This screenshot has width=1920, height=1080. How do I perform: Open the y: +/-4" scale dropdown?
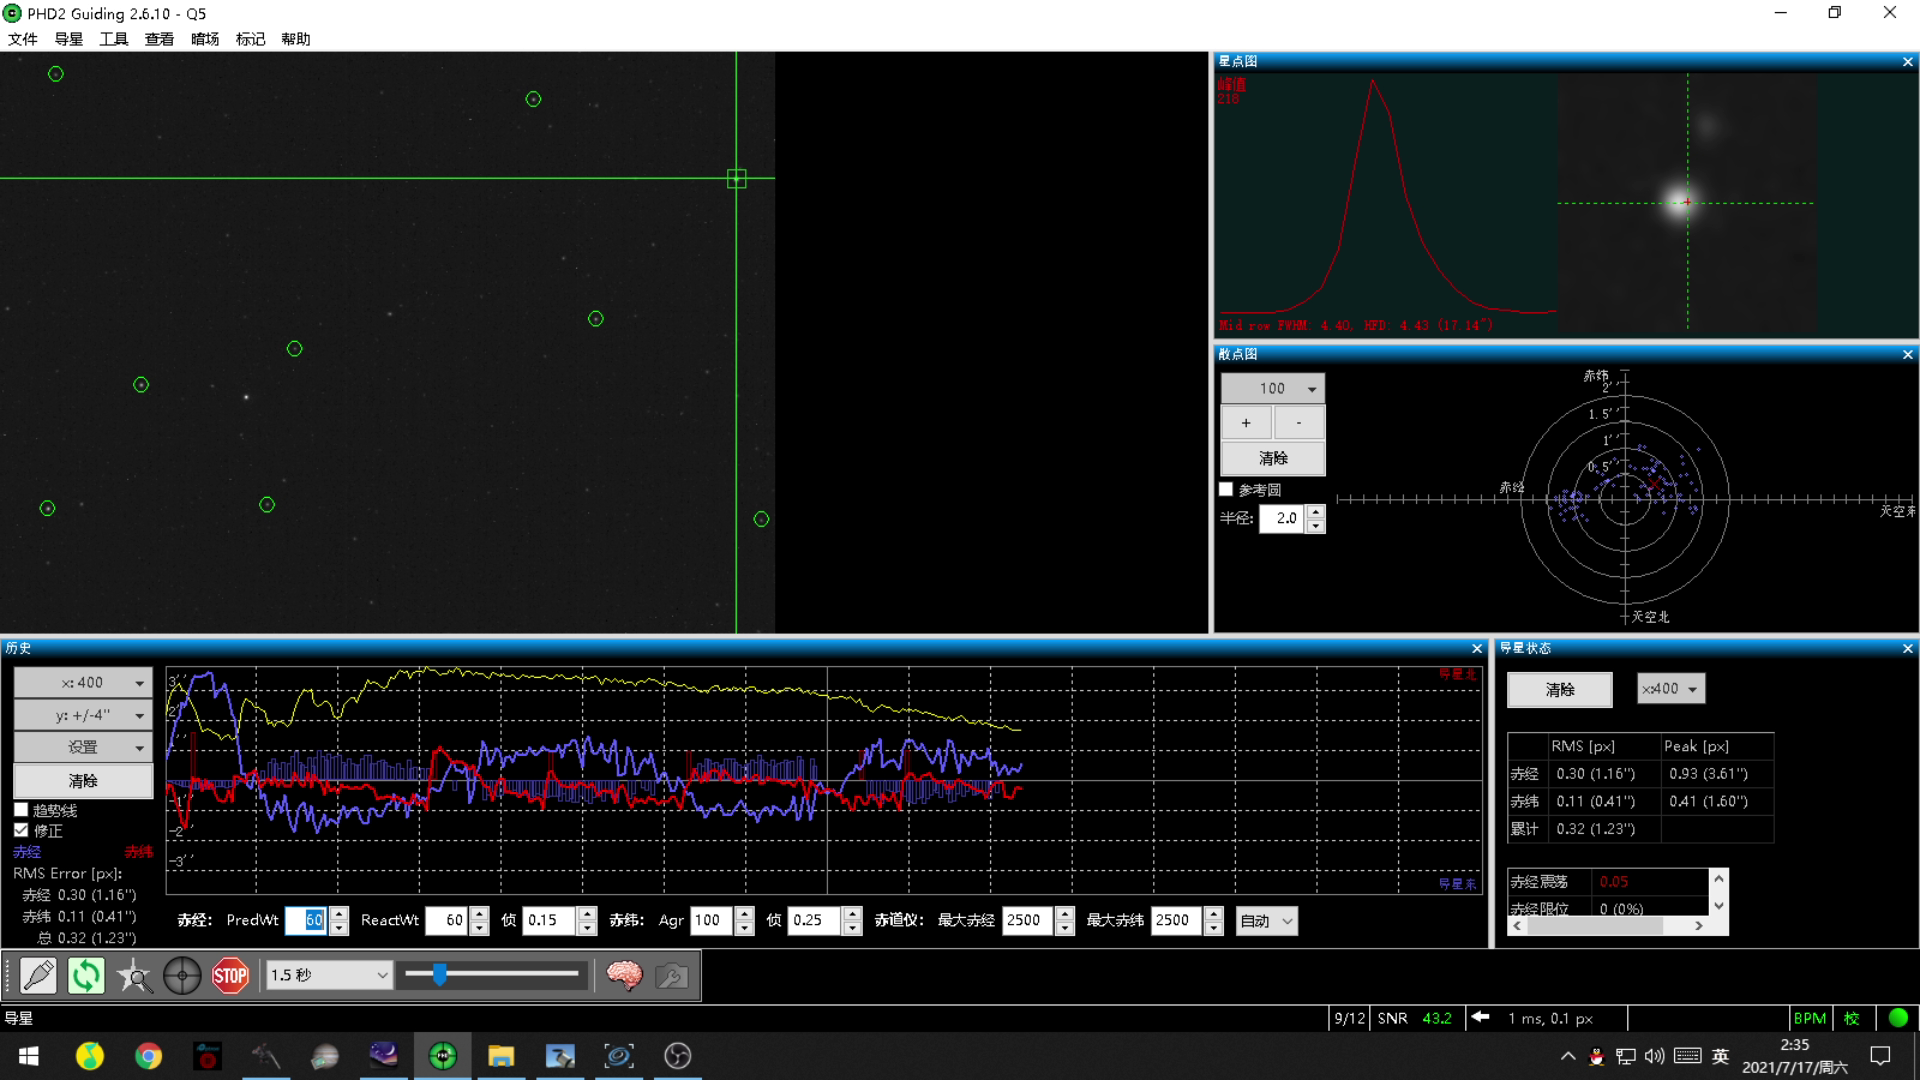83,715
